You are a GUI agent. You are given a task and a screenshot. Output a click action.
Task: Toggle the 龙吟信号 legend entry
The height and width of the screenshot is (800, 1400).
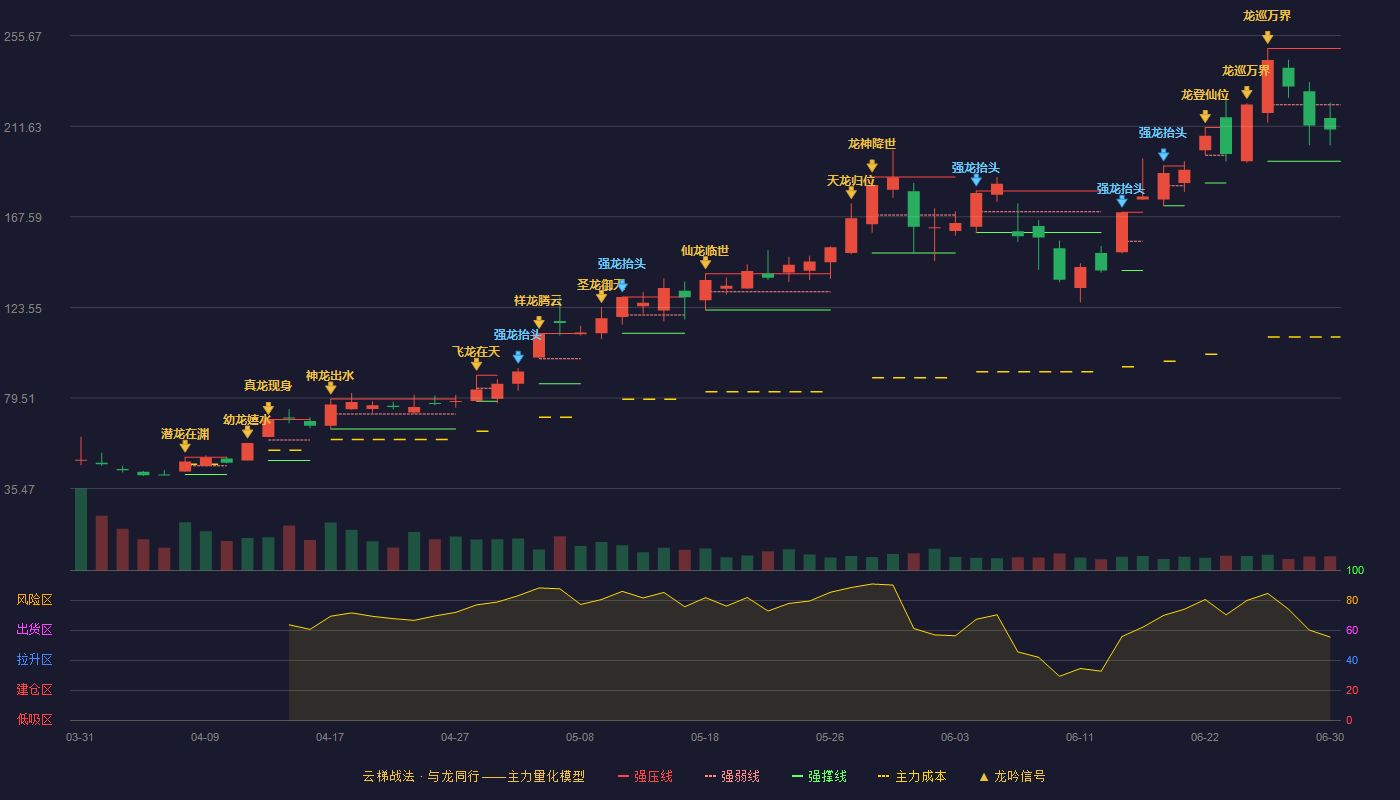[1012, 776]
